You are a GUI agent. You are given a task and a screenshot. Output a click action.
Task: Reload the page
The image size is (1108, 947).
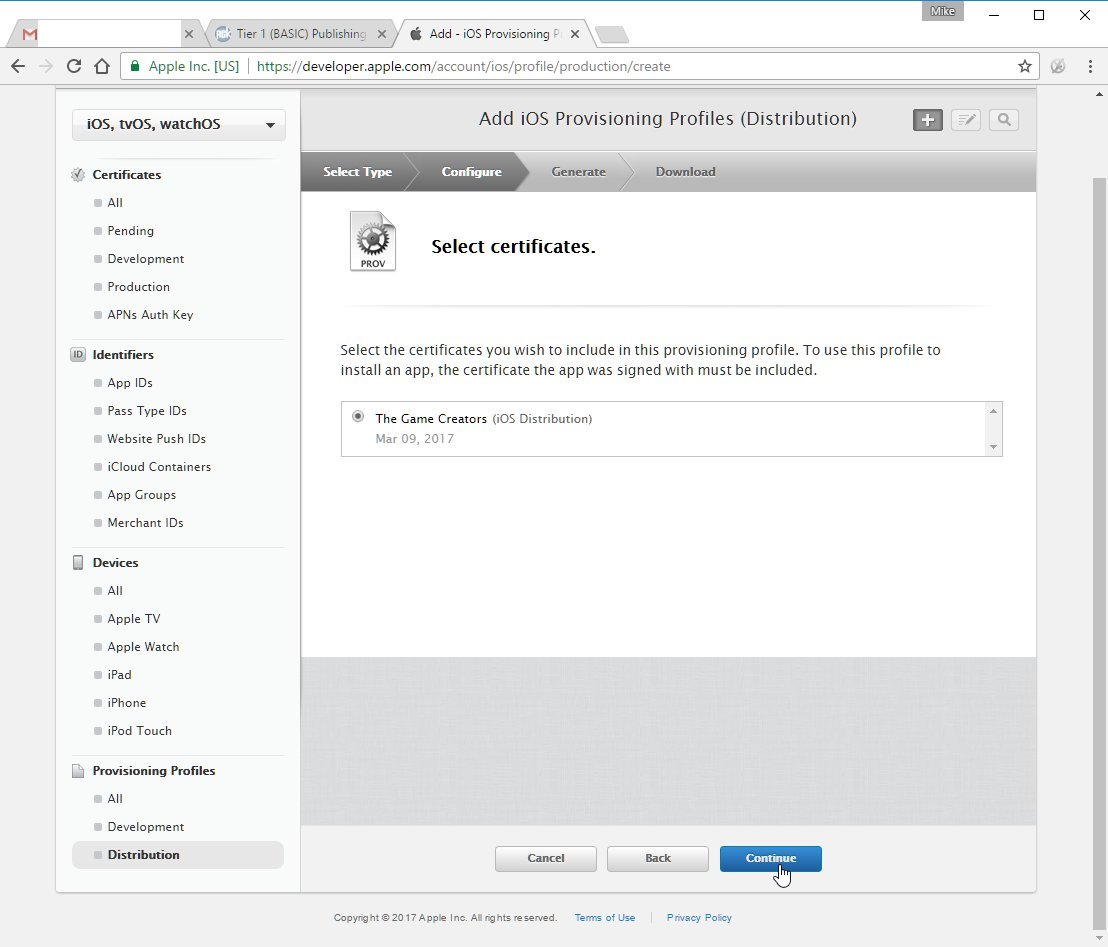pos(73,66)
